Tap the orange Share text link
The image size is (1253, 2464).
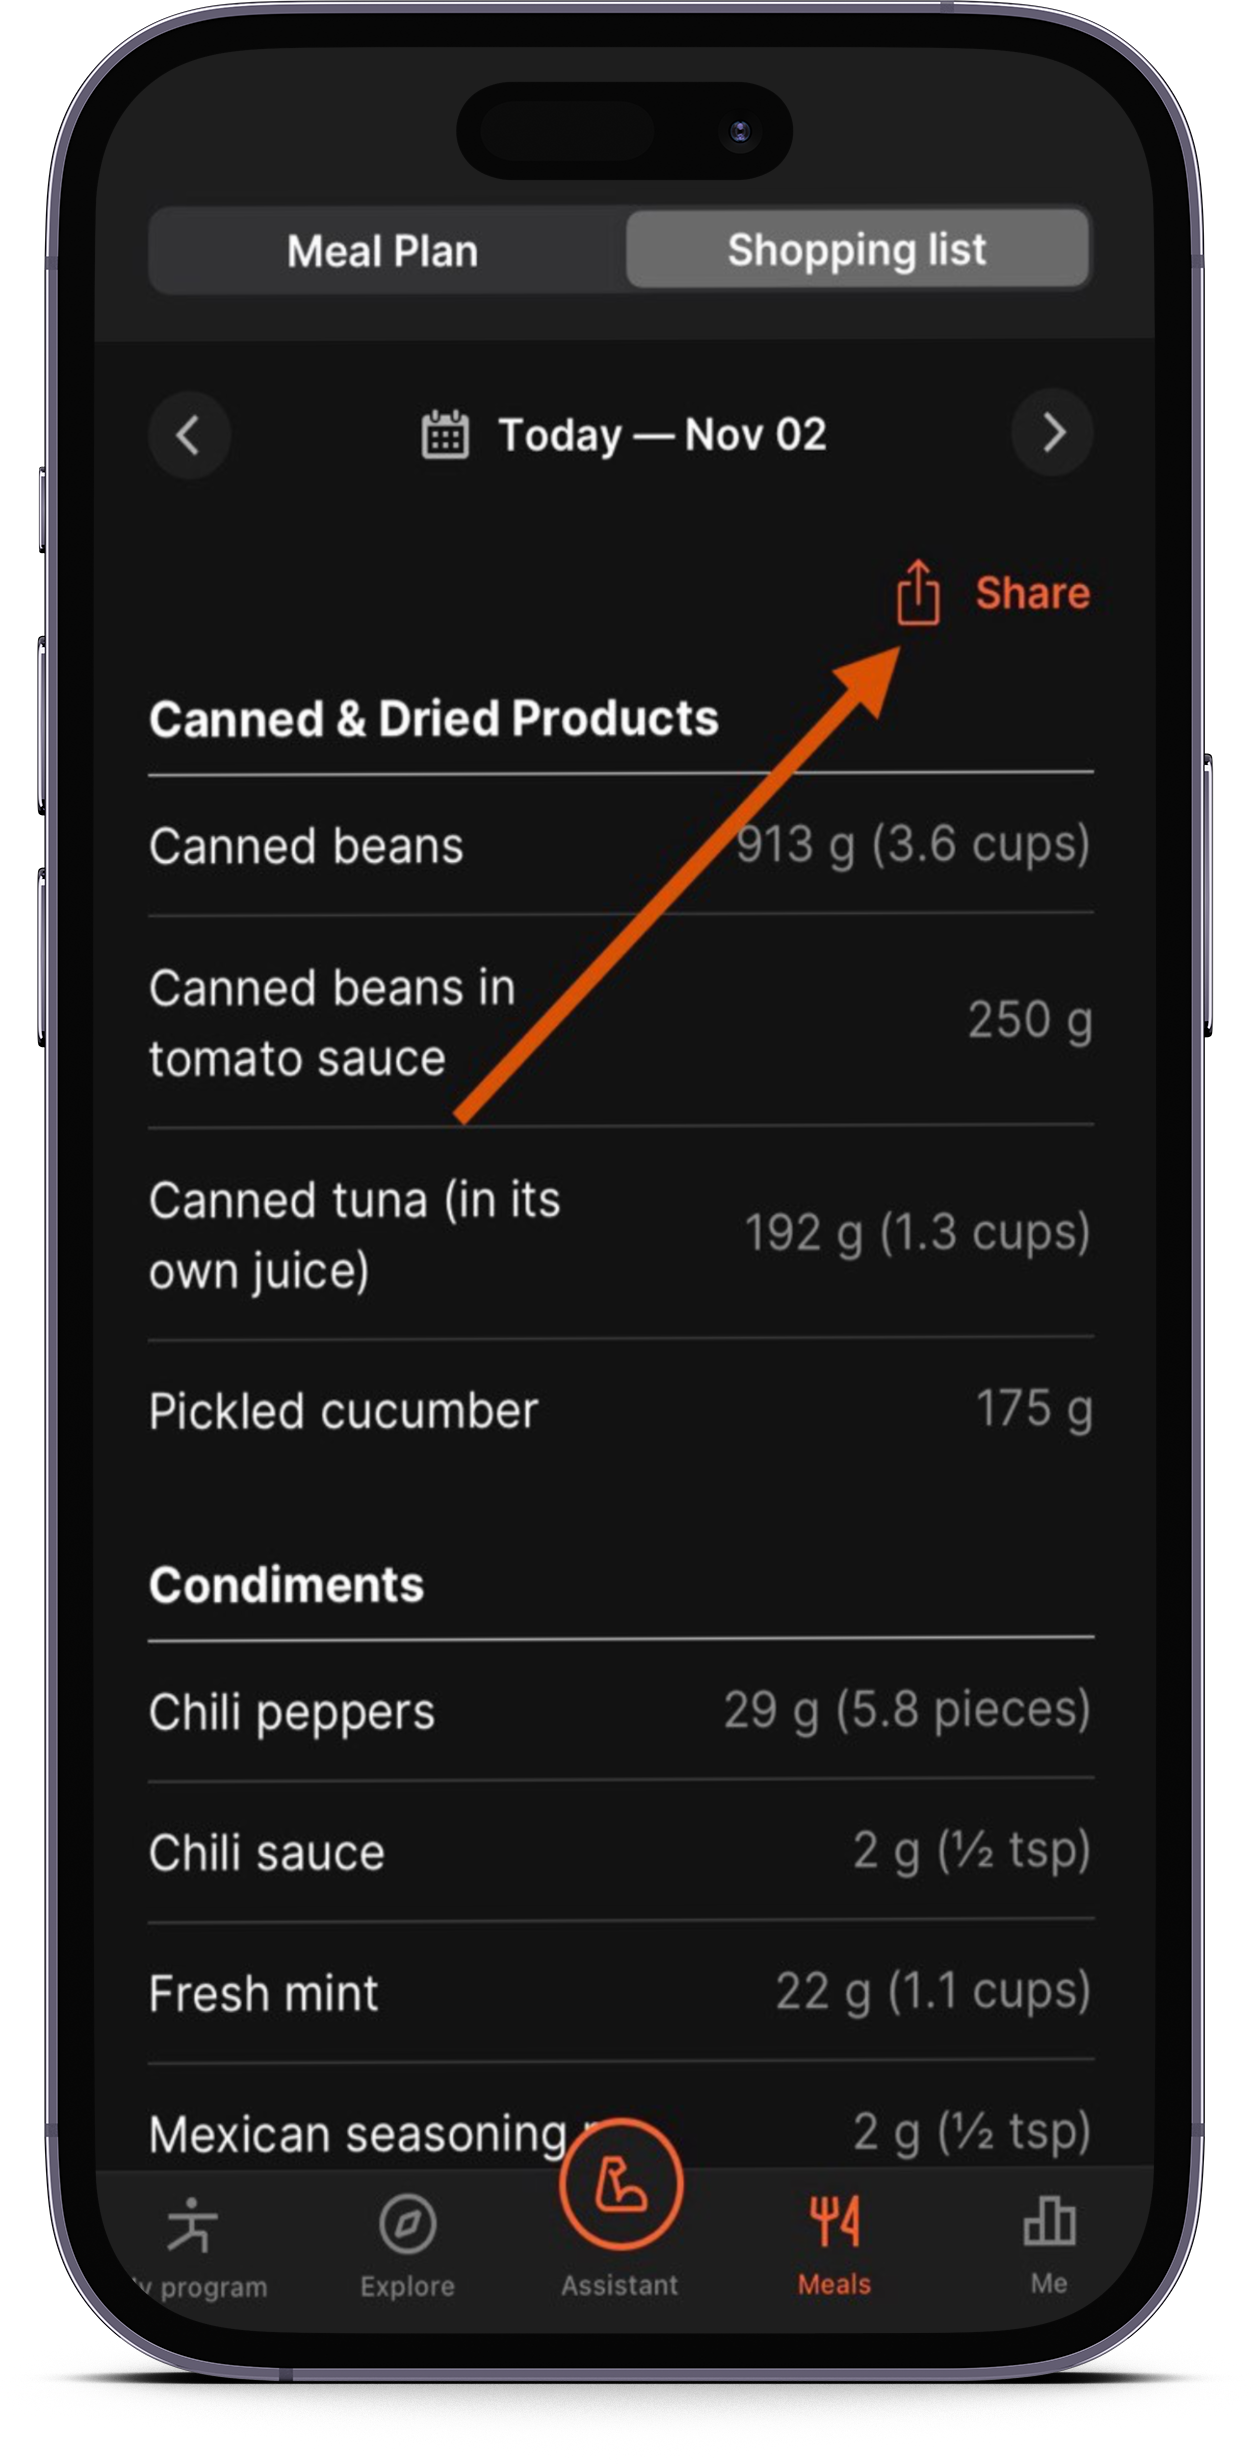[1033, 593]
